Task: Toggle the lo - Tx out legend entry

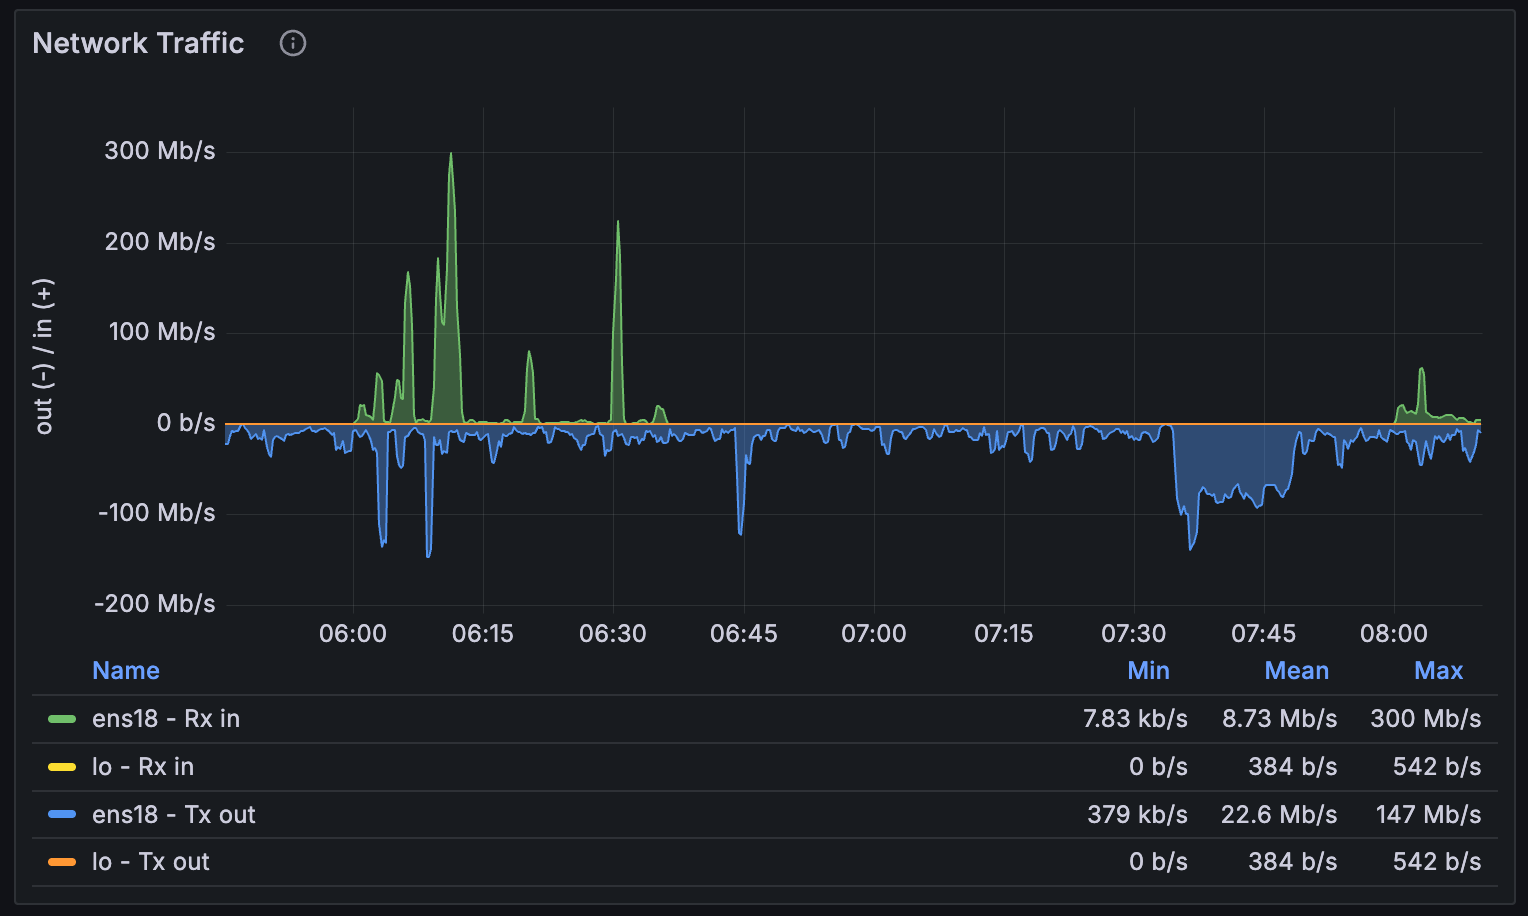Action: pyautogui.click(x=151, y=862)
